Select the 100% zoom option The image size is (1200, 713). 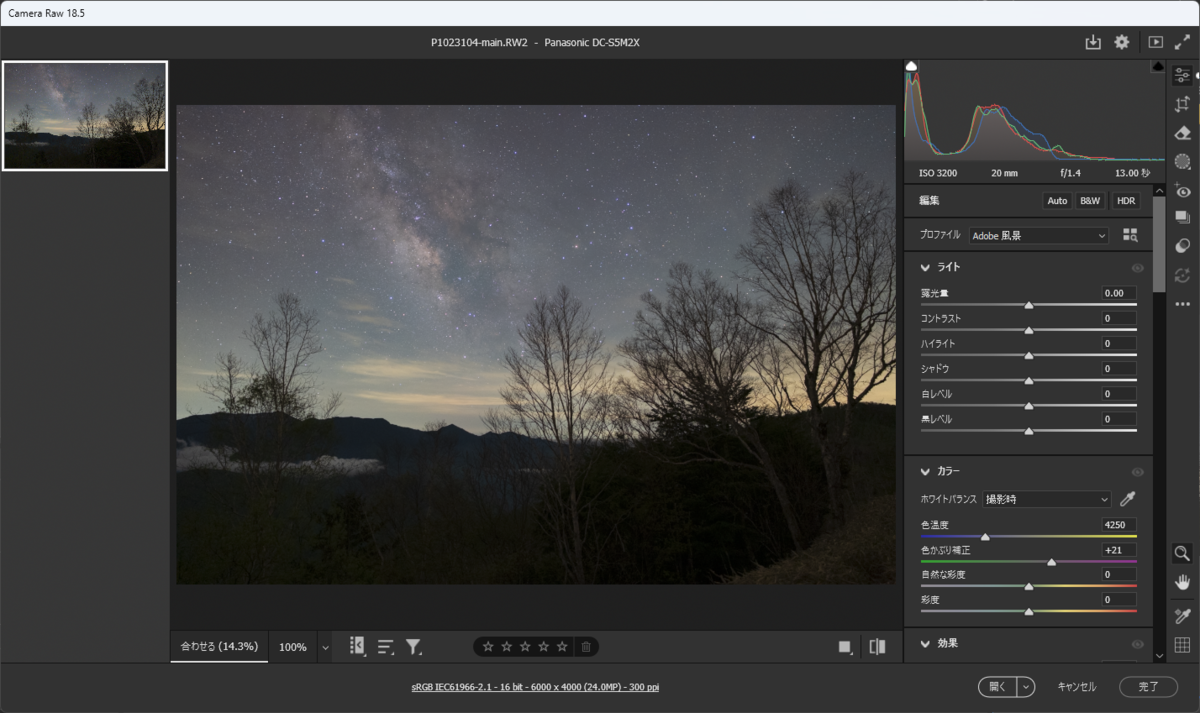pyautogui.click(x=293, y=647)
